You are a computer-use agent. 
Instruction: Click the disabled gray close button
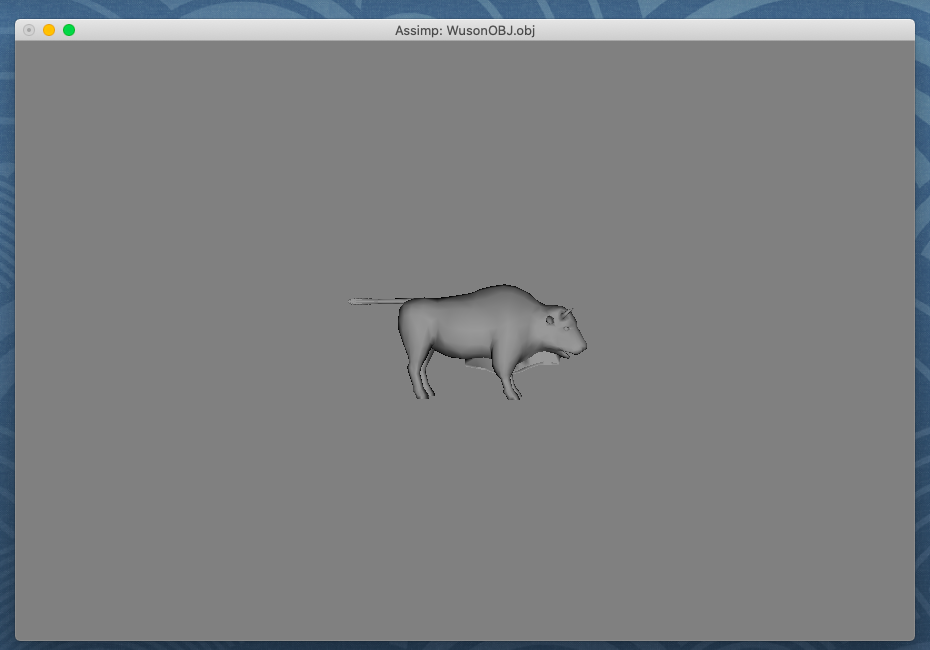[x=29, y=30]
